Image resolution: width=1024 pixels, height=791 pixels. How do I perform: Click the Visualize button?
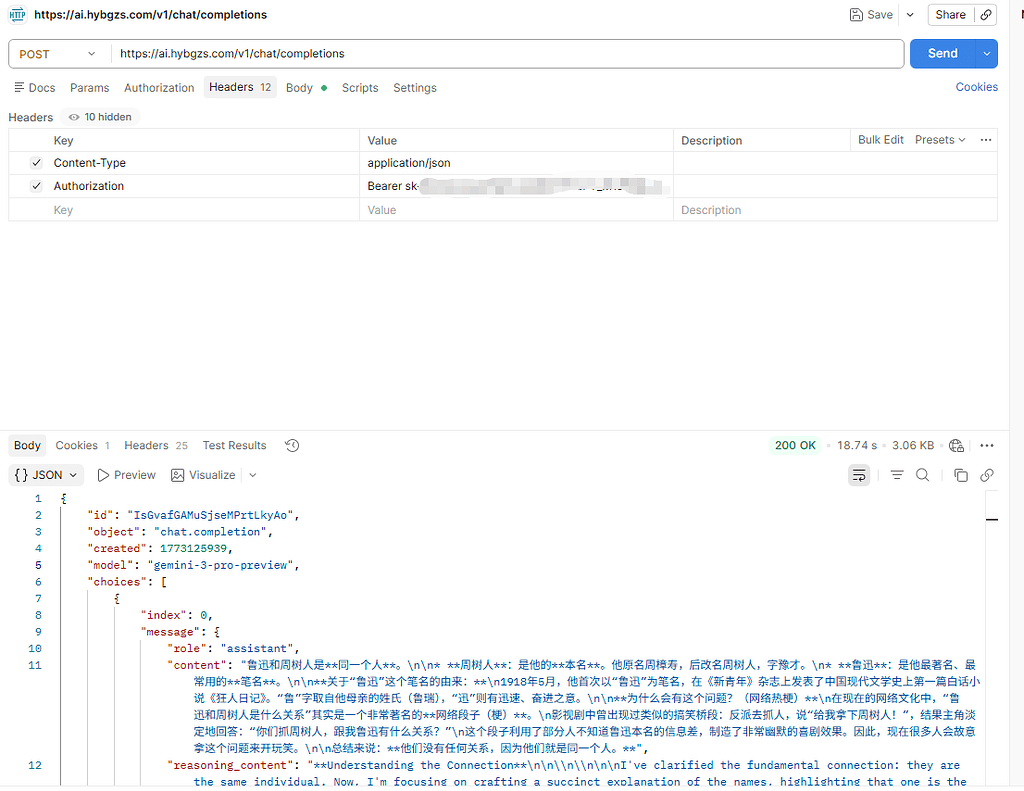point(203,475)
